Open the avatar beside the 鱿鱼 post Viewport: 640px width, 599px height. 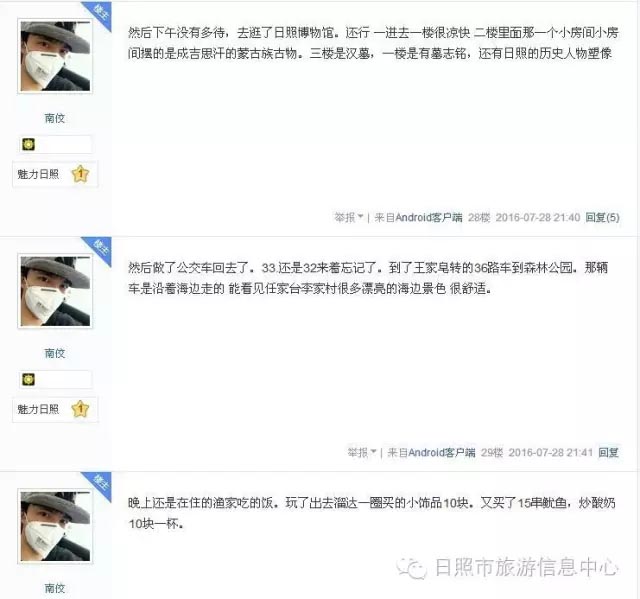55,526
